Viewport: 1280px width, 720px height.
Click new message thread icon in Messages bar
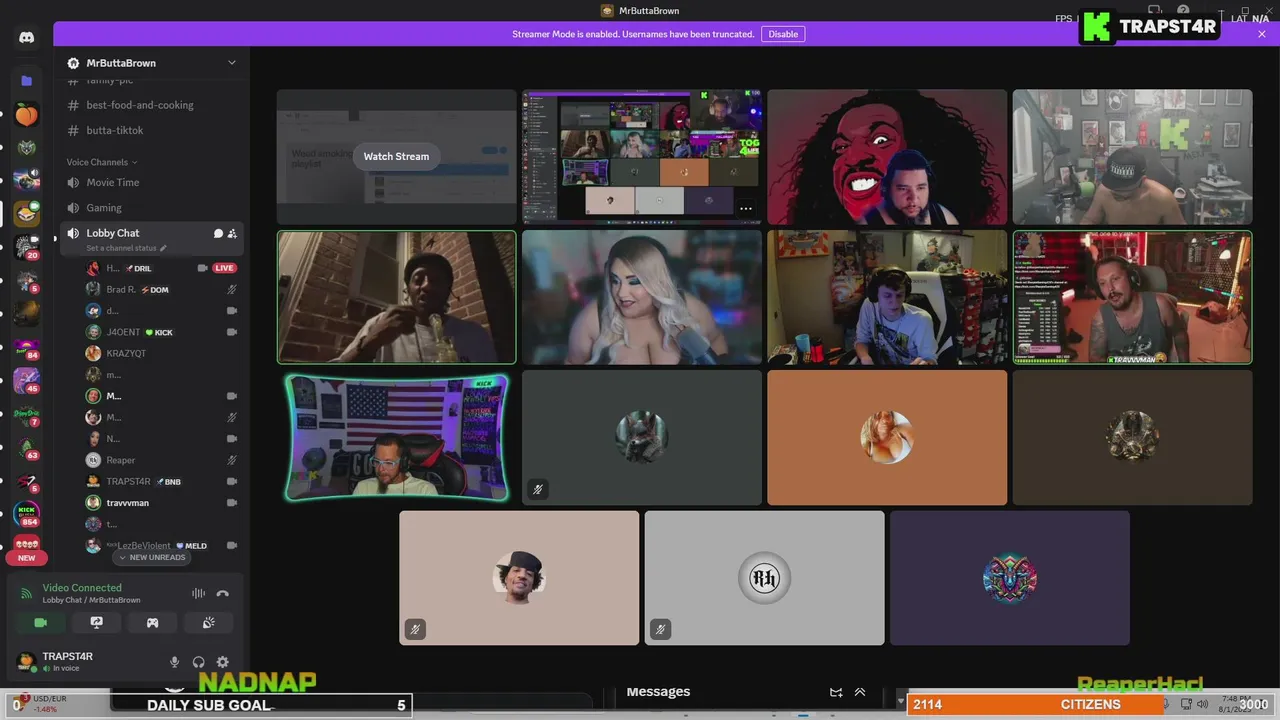pyautogui.click(x=836, y=692)
